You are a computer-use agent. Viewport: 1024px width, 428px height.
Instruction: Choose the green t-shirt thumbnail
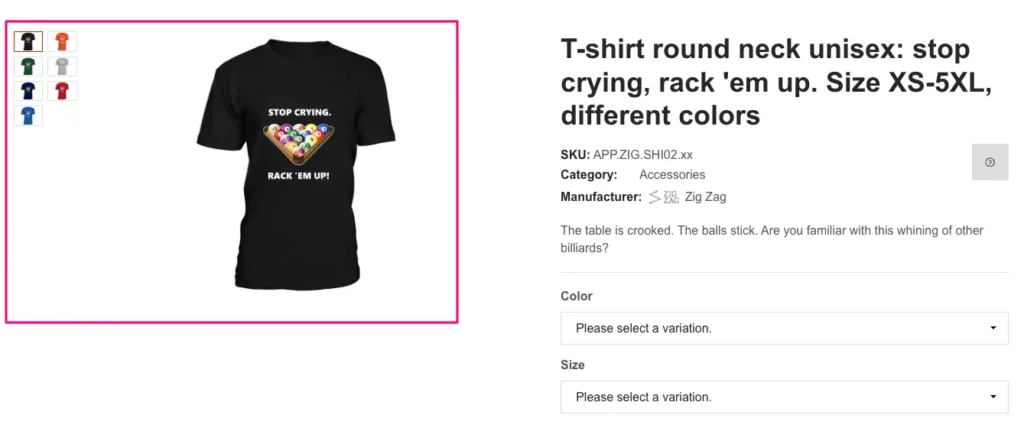click(28, 67)
